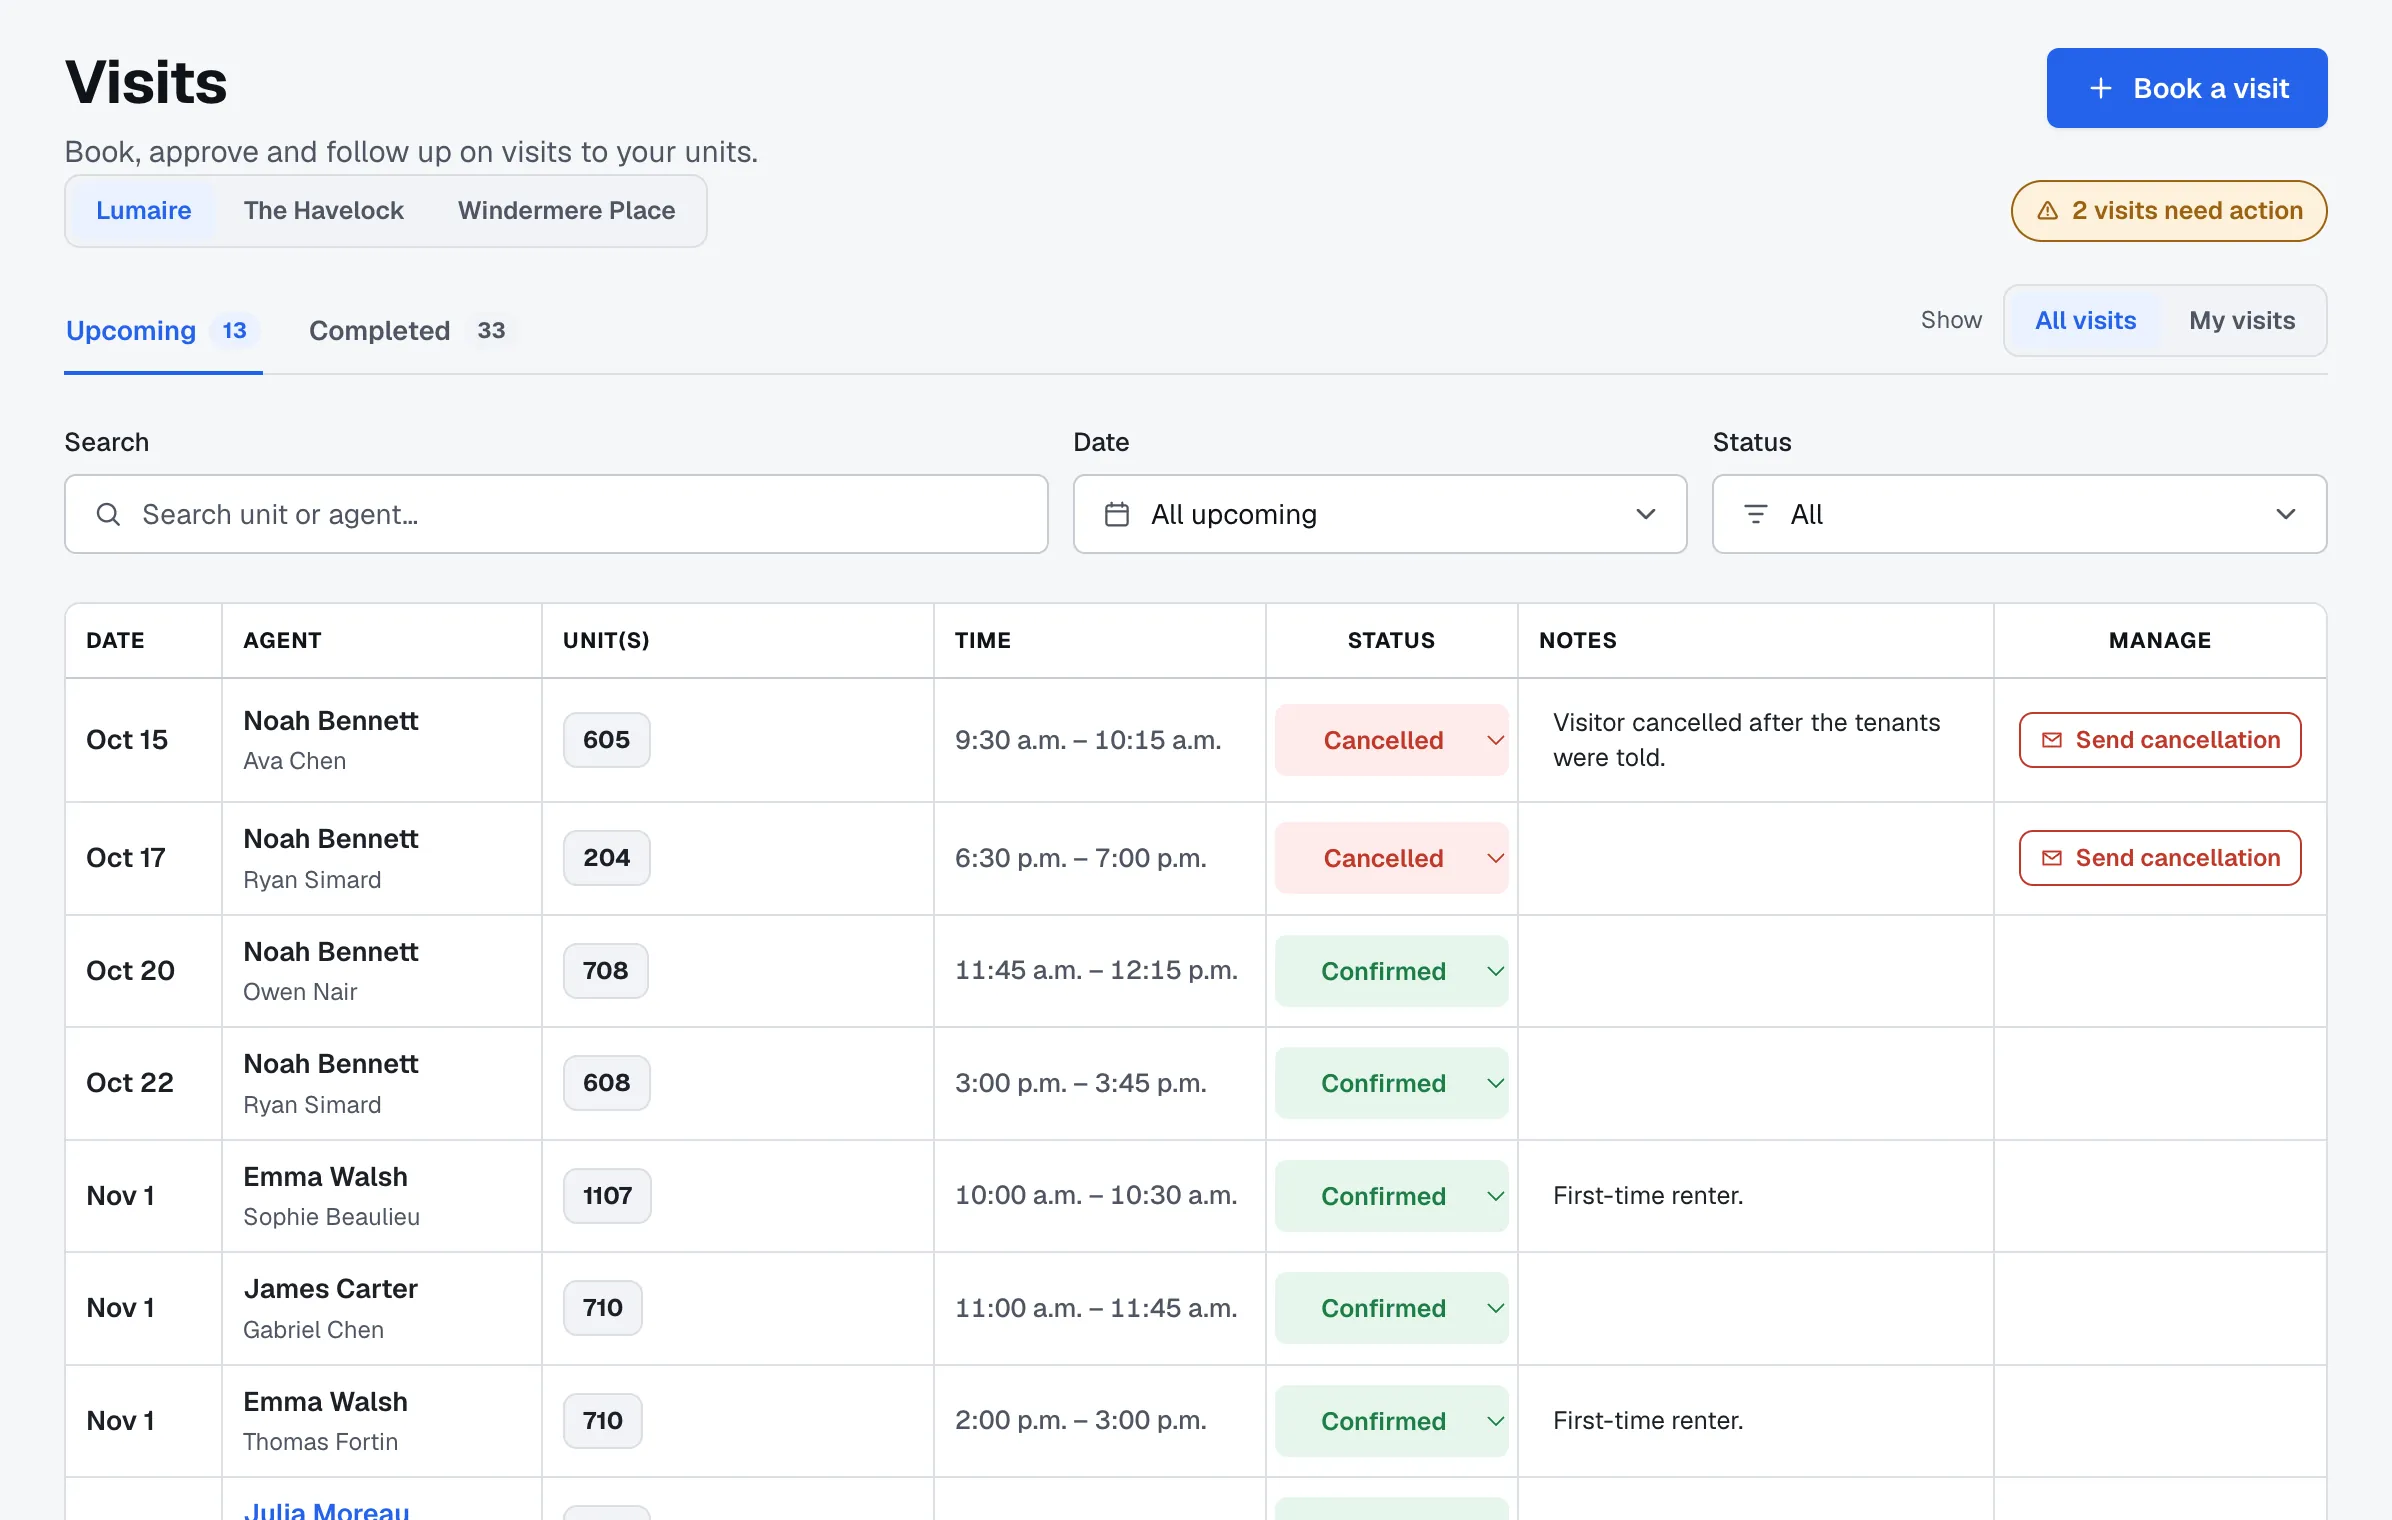Click the agent name 'Sophie Beaulieu'
Image resolution: width=2392 pixels, height=1520 pixels.
[x=331, y=1217]
